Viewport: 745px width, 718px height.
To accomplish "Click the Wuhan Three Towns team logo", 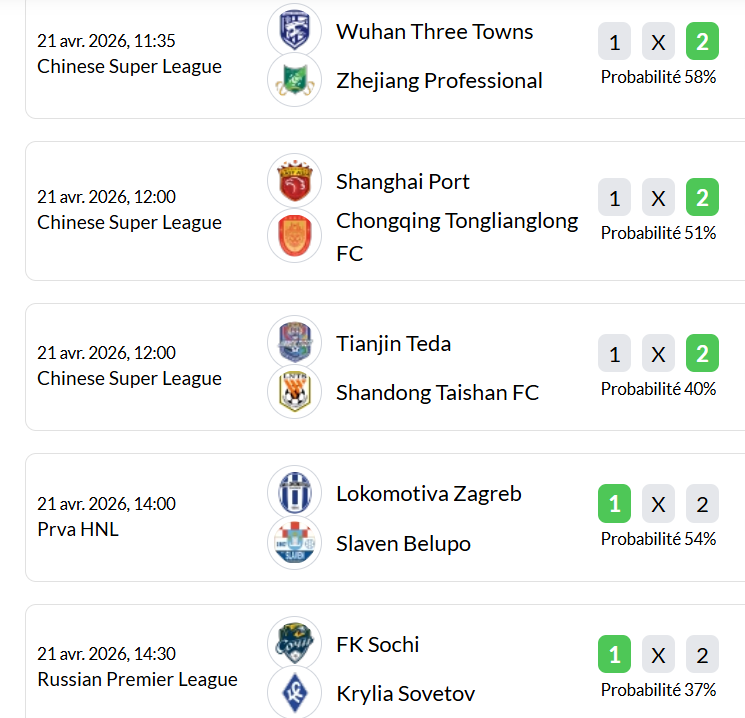I will (x=294, y=30).
